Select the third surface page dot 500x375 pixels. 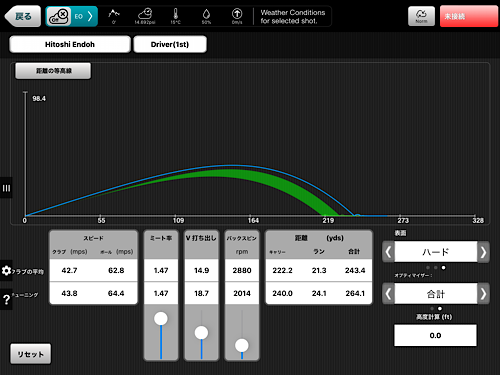(443, 267)
